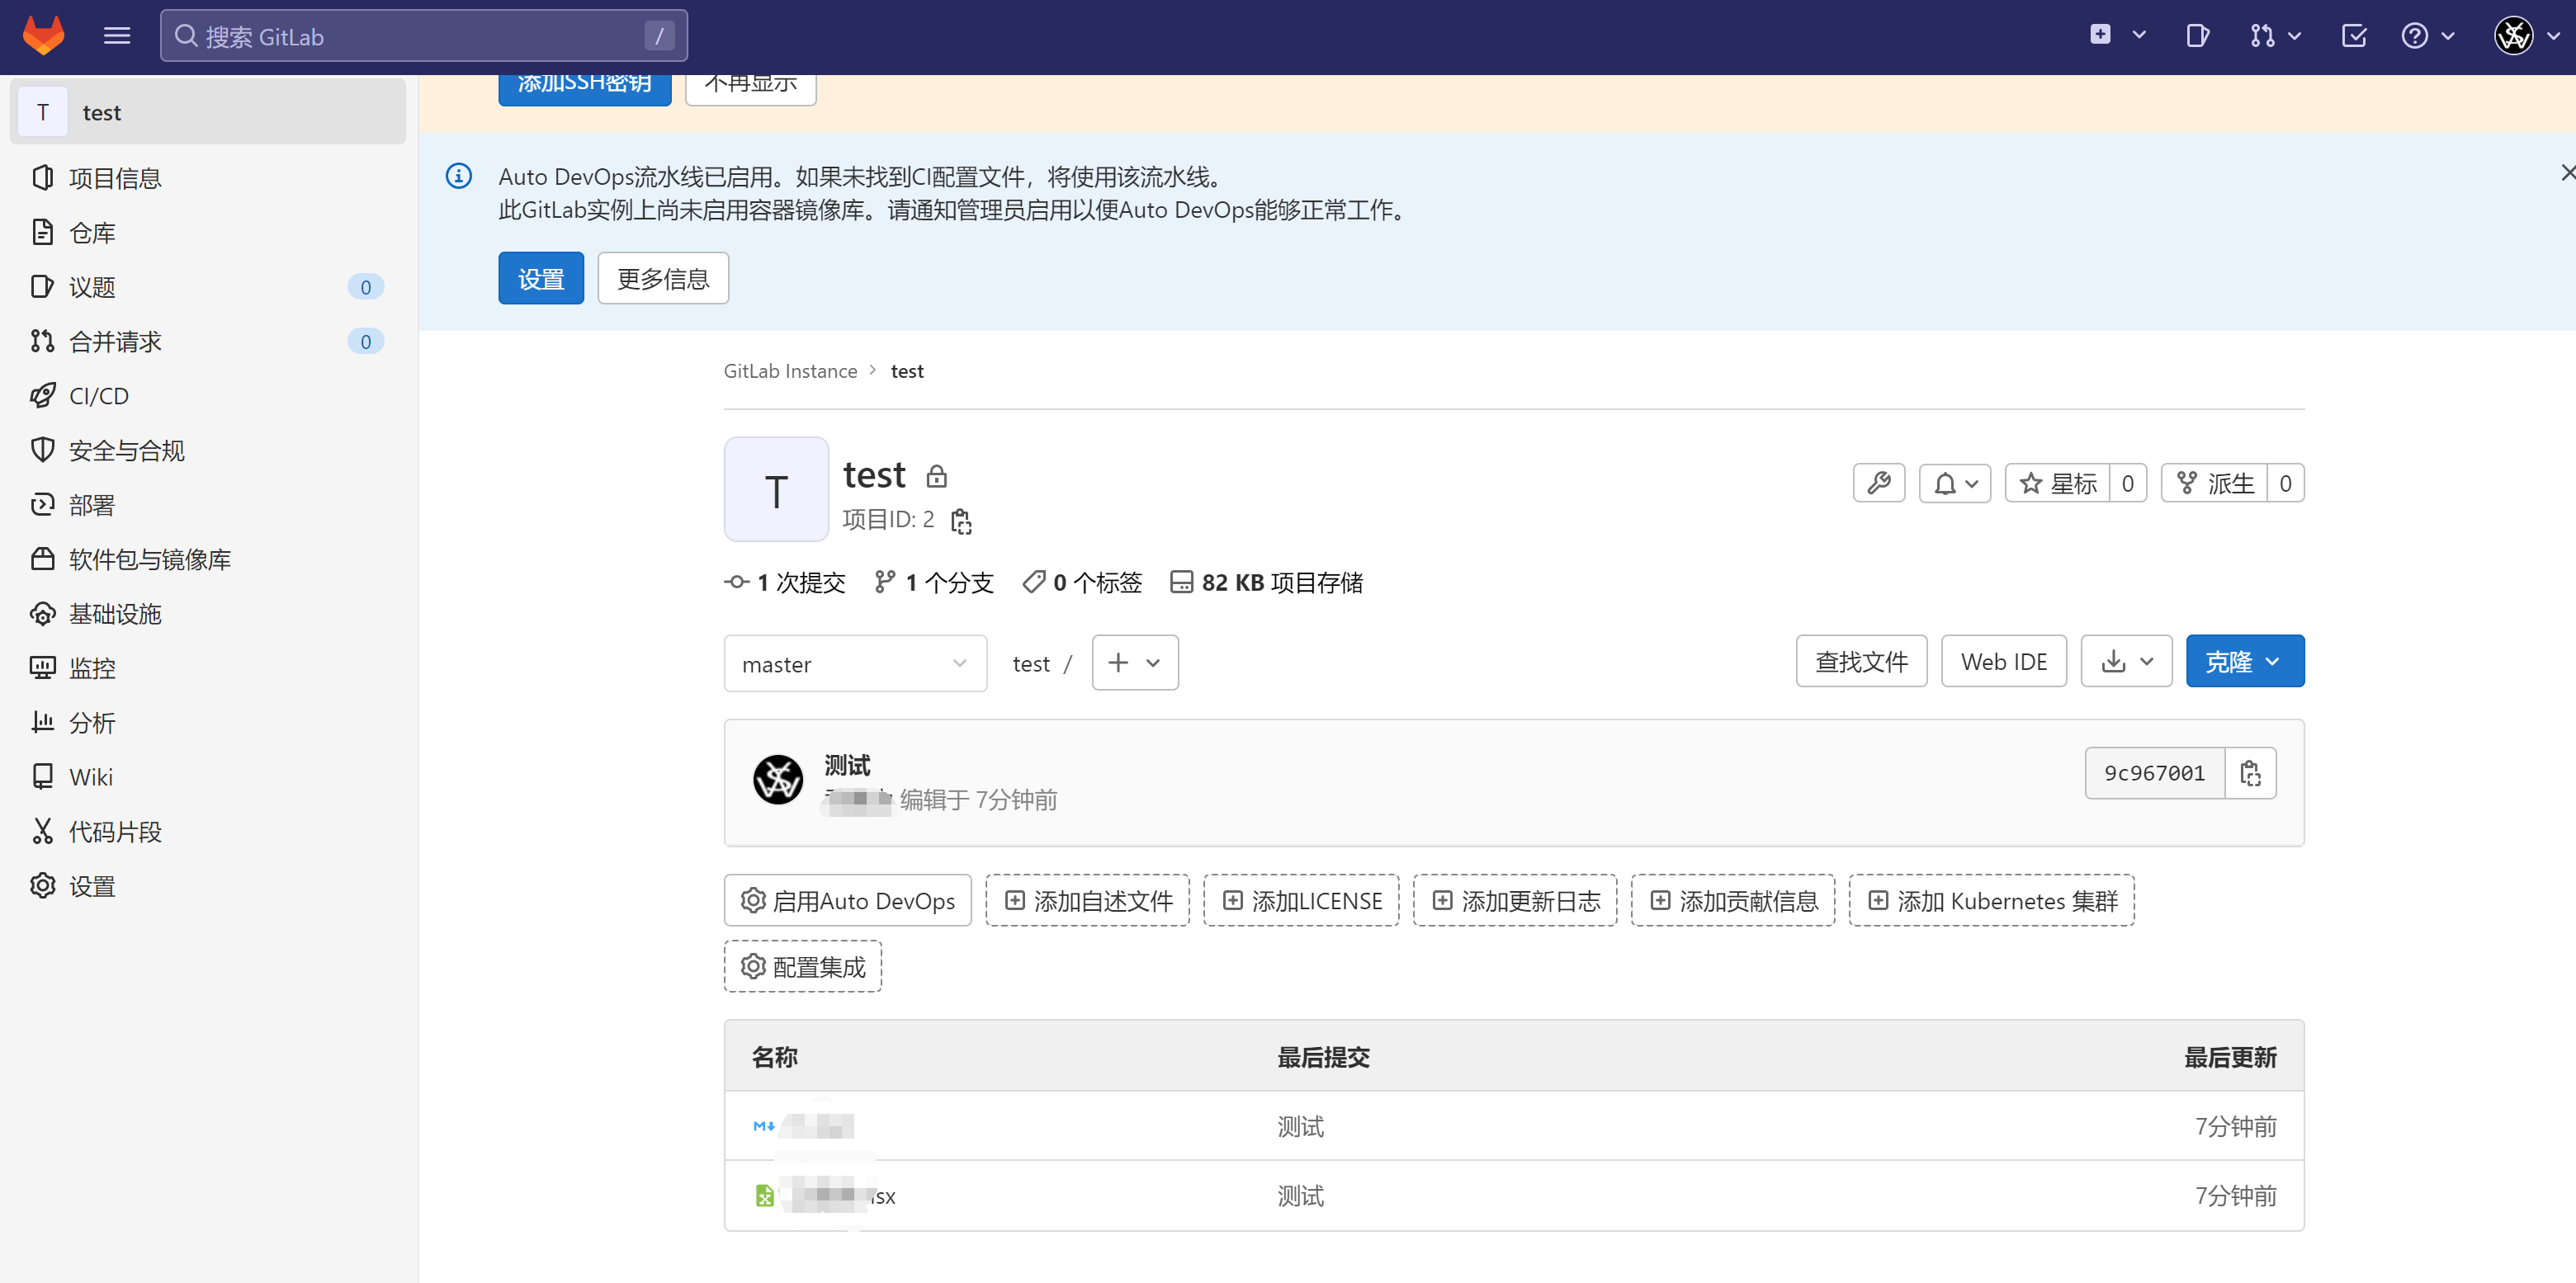
Task: Copy the project ID
Action: [961, 520]
